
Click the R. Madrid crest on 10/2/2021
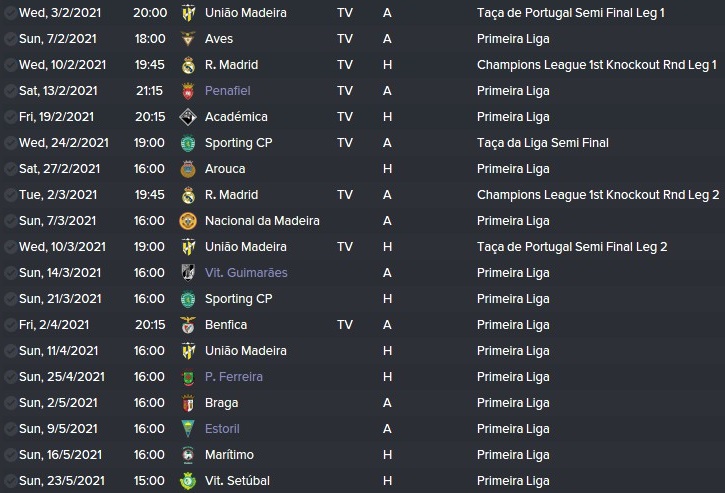point(188,65)
